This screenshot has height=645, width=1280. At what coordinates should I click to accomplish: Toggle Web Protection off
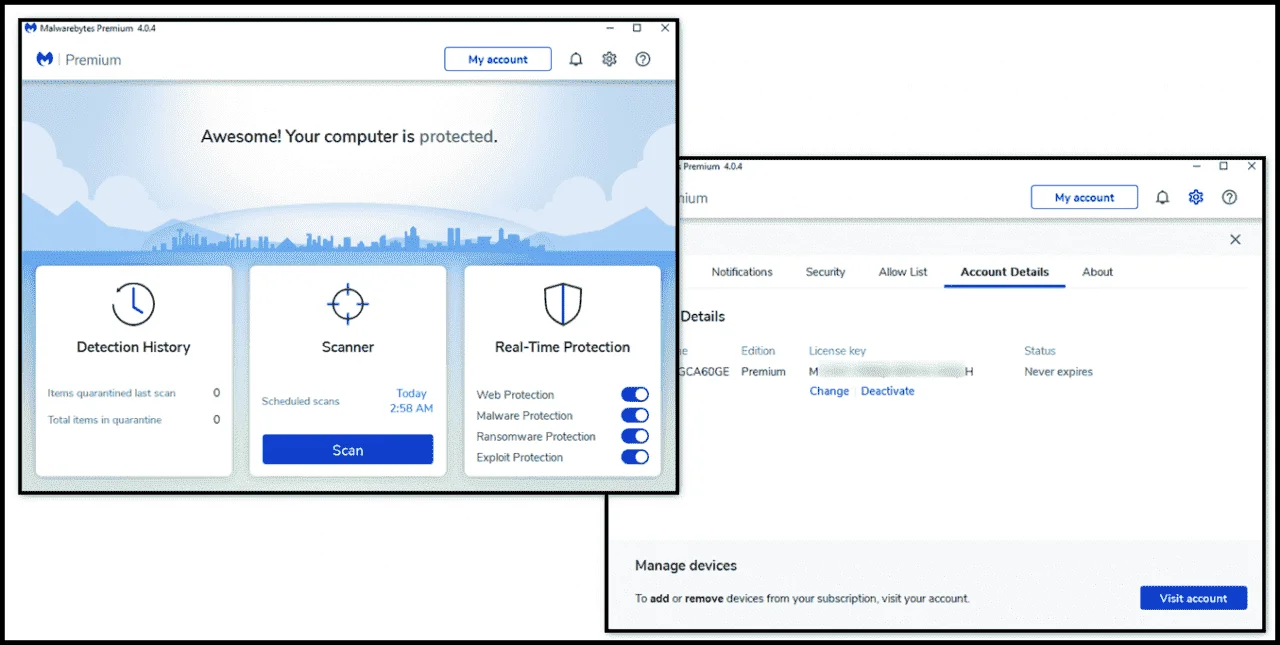pyautogui.click(x=635, y=395)
